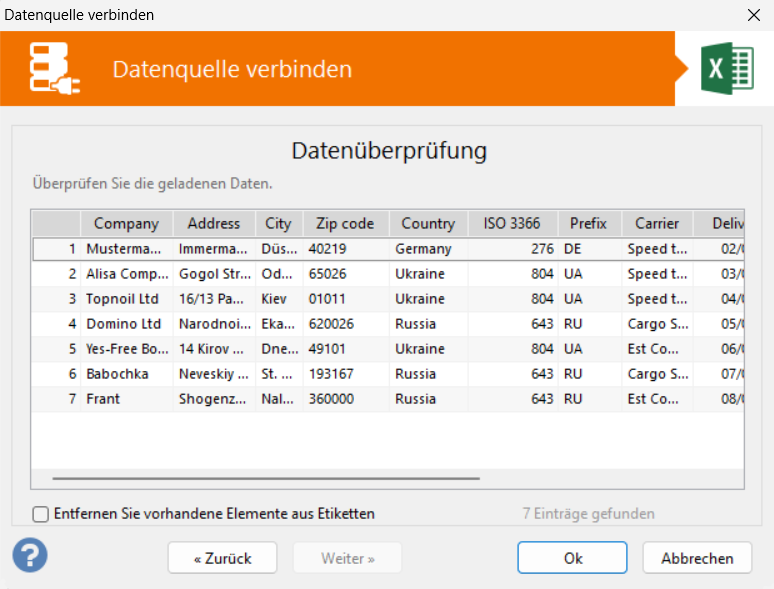Select the Prefix column header
The height and width of the screenshot is (589, 774).
coord(589,224)
